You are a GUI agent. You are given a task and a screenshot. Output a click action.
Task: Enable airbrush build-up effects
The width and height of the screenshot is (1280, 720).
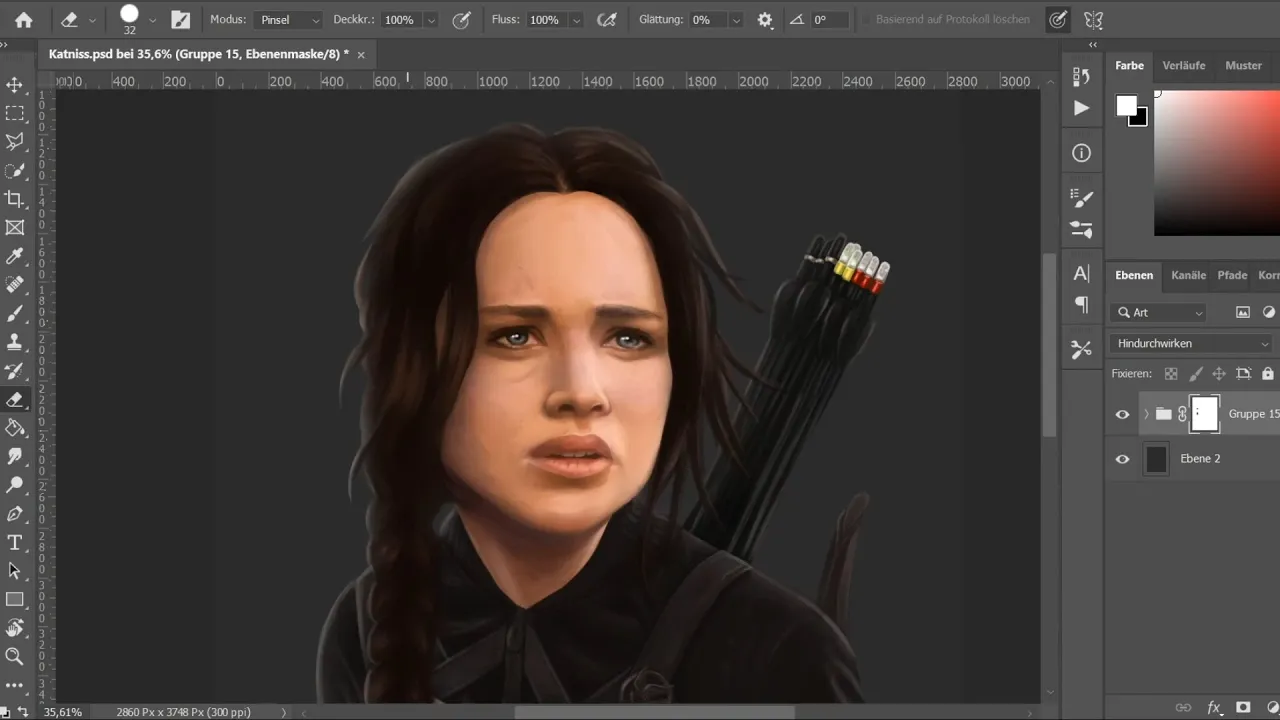click(x=606, y=20)
